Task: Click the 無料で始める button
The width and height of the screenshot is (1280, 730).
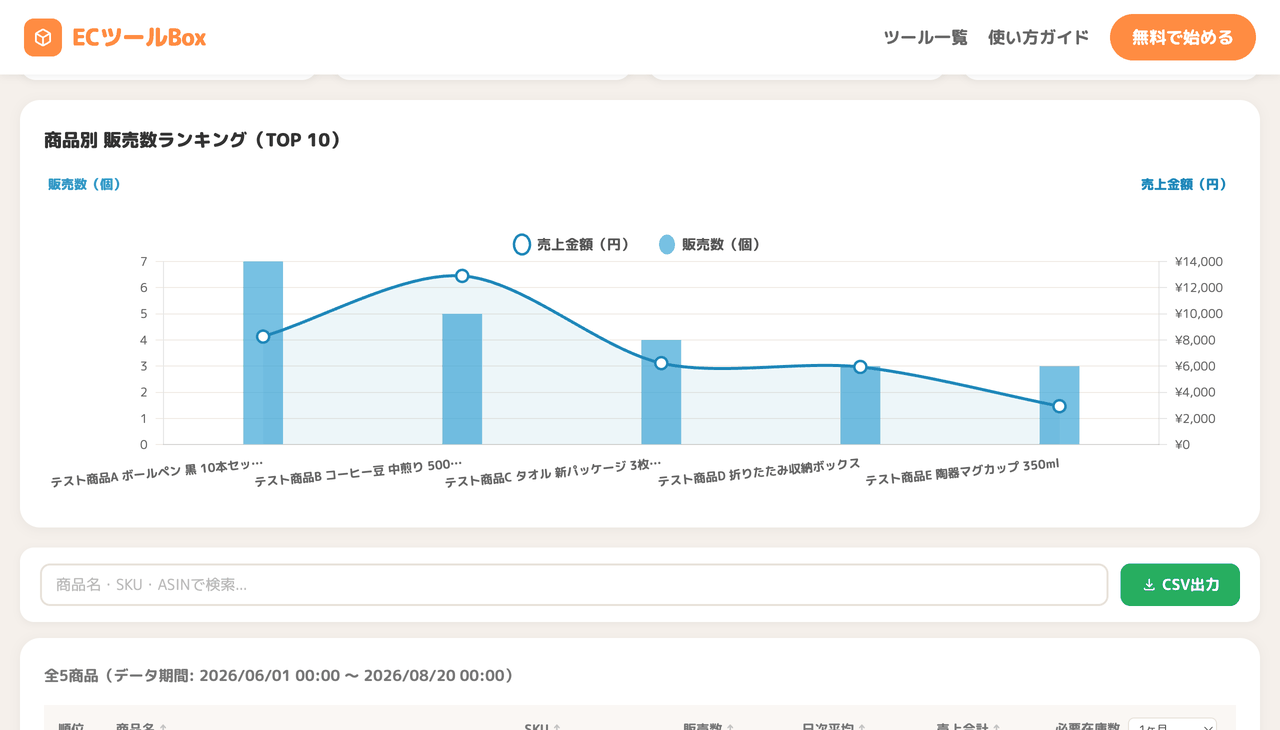Action: click(1182, 38)
